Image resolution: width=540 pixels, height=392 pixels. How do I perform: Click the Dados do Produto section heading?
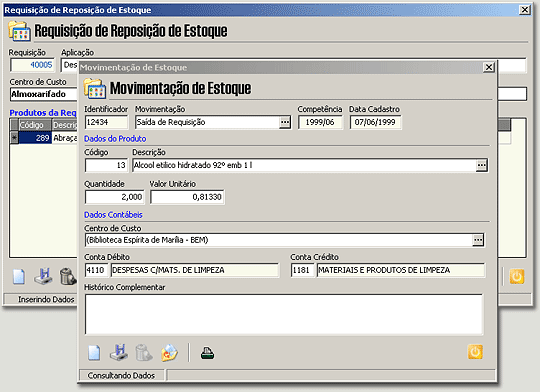[x=115, y=139]
